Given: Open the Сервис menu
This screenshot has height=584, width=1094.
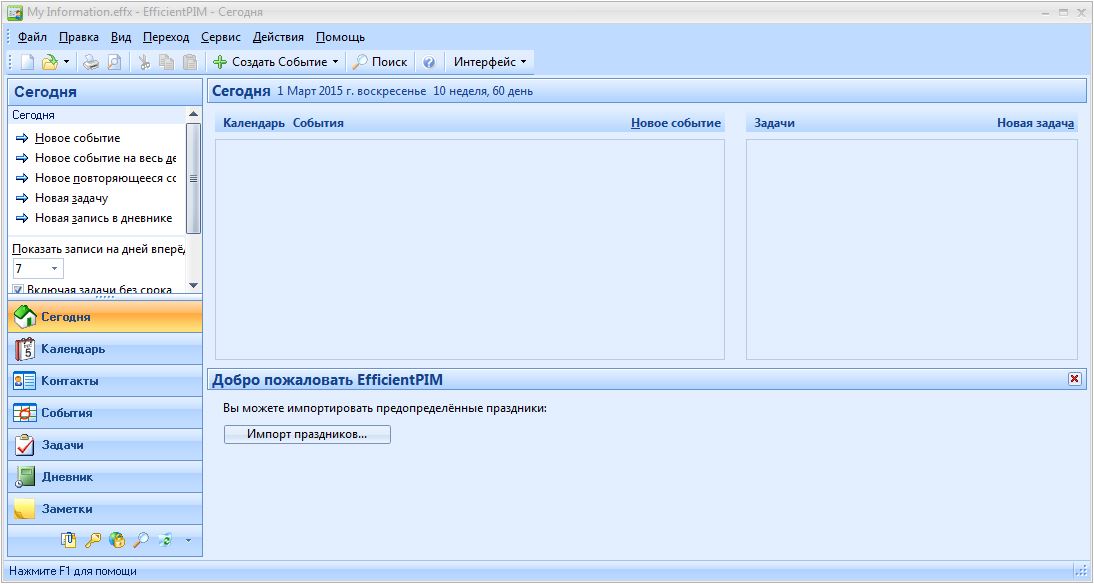Looking at the screenshot, I should click(x=220, y=37).
